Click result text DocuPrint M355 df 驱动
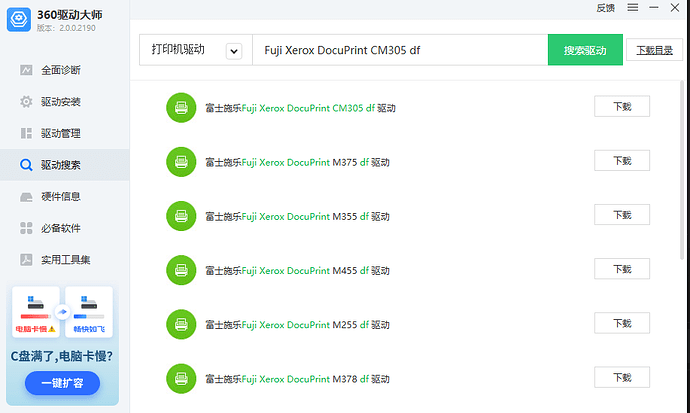Image resolution: width=690 pixels, height=413 pixels. tap(297, 216)
